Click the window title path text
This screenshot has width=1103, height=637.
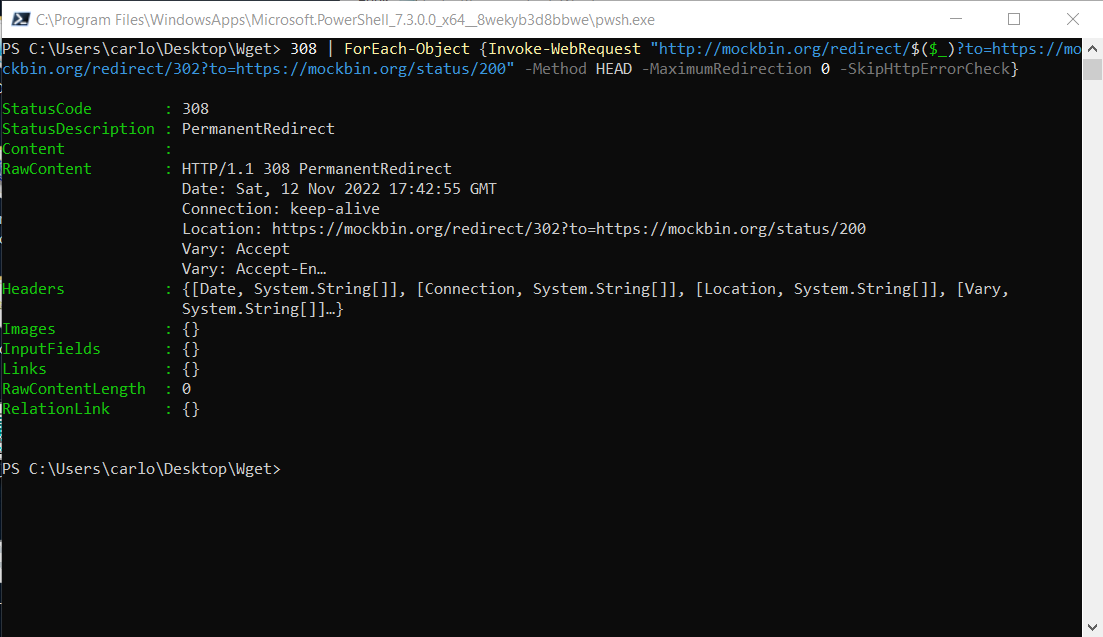(345, 20)
